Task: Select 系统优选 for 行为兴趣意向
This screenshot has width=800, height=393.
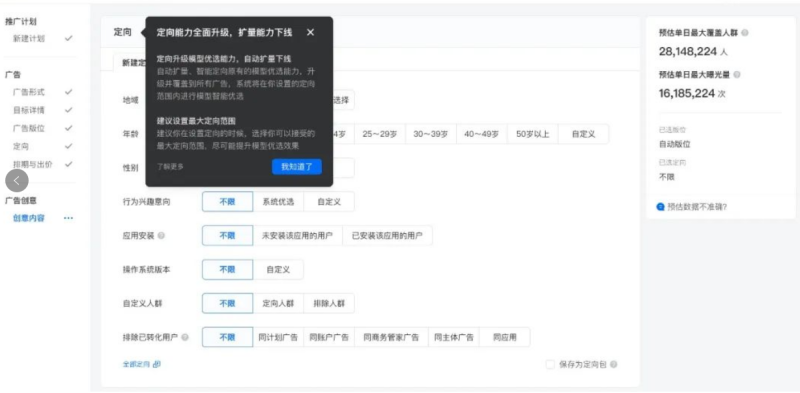Action: [278, 202]
